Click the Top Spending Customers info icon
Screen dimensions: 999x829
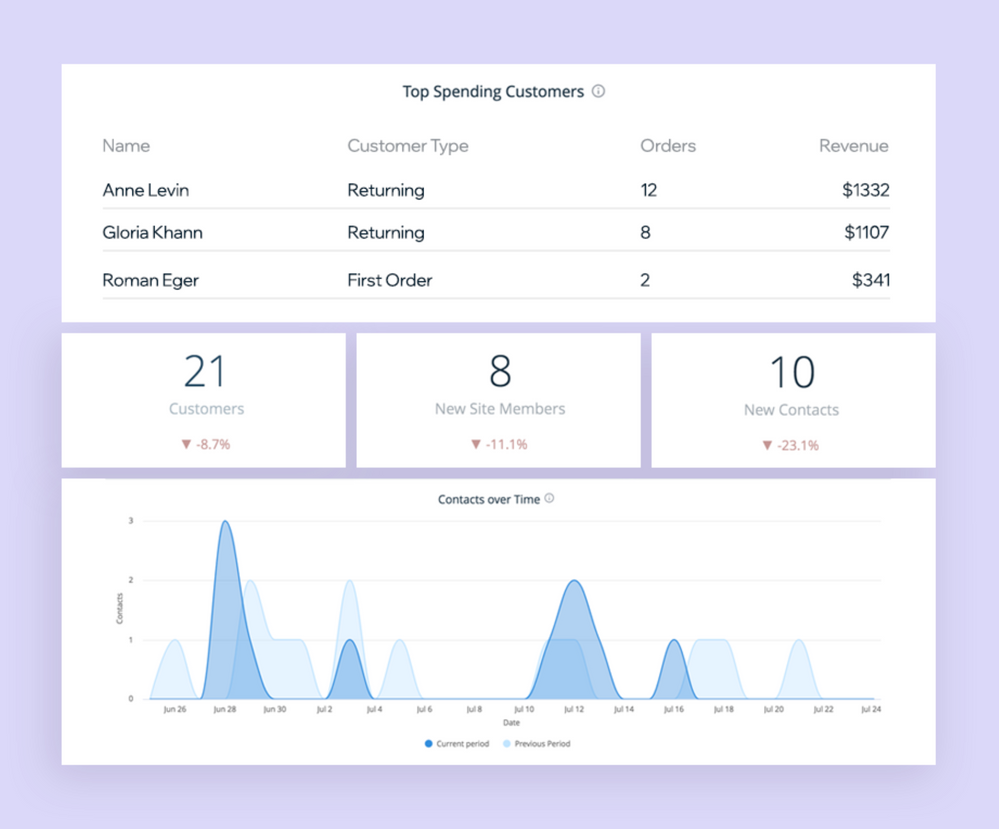point(598,91)
